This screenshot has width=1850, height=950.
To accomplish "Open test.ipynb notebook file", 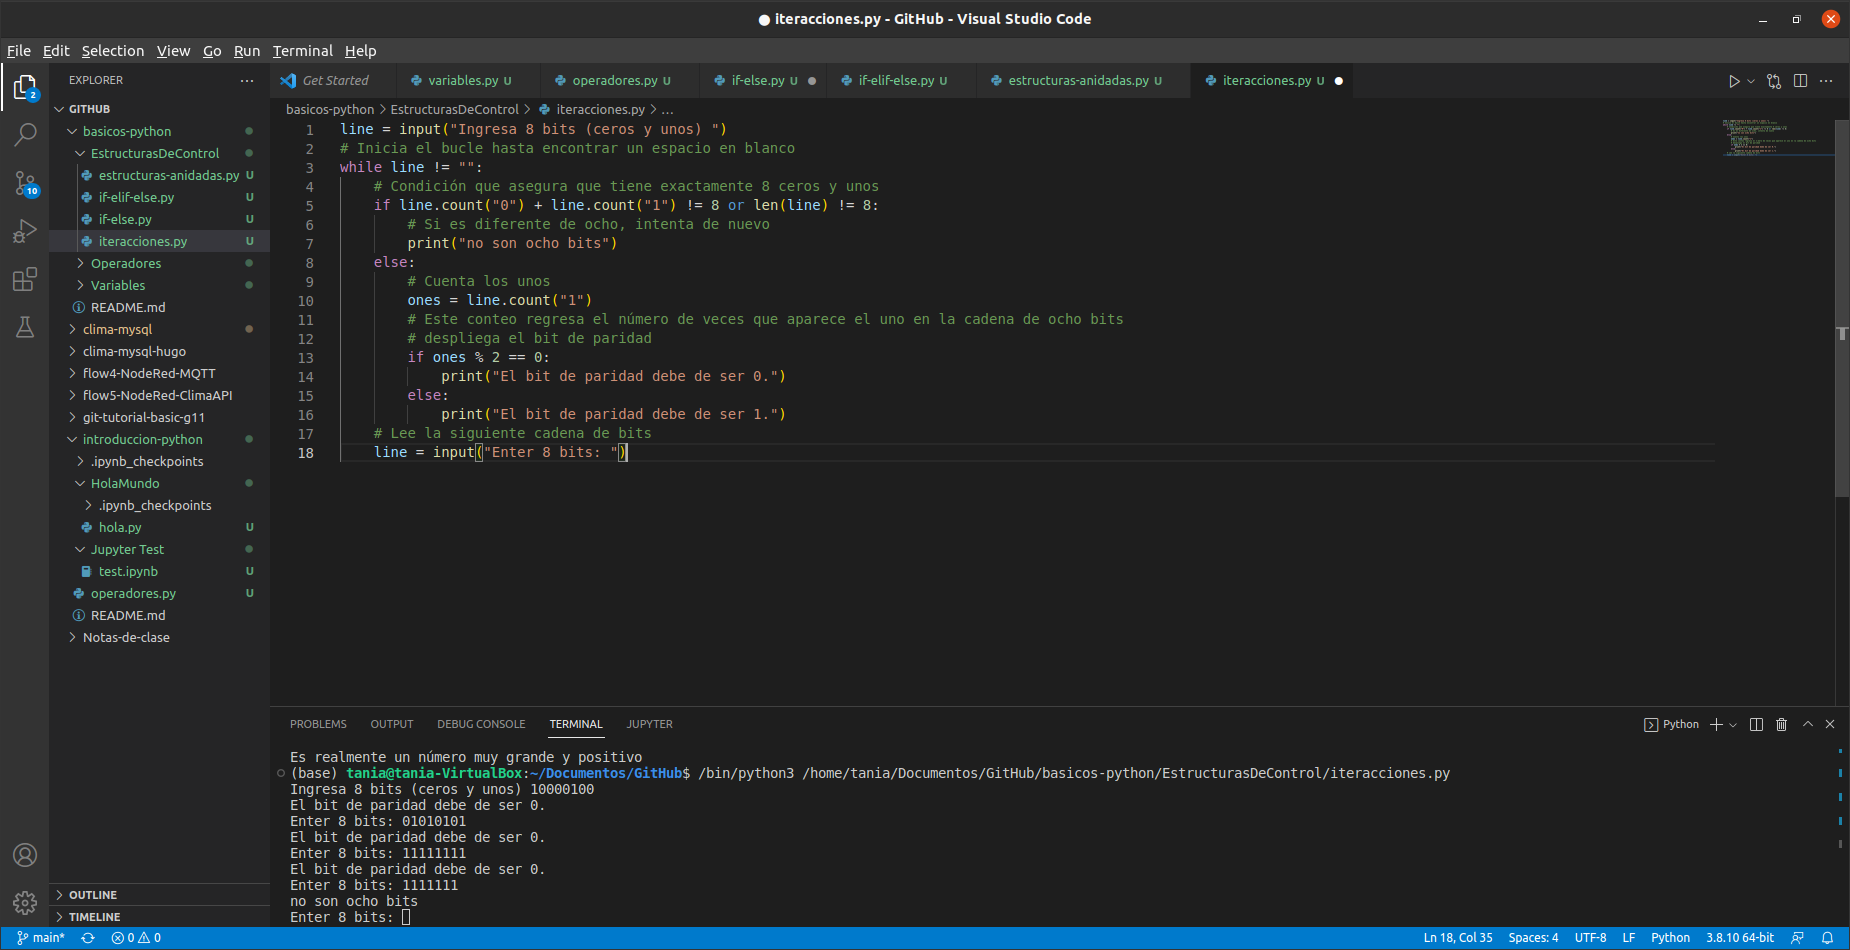I will coord(160,571).
